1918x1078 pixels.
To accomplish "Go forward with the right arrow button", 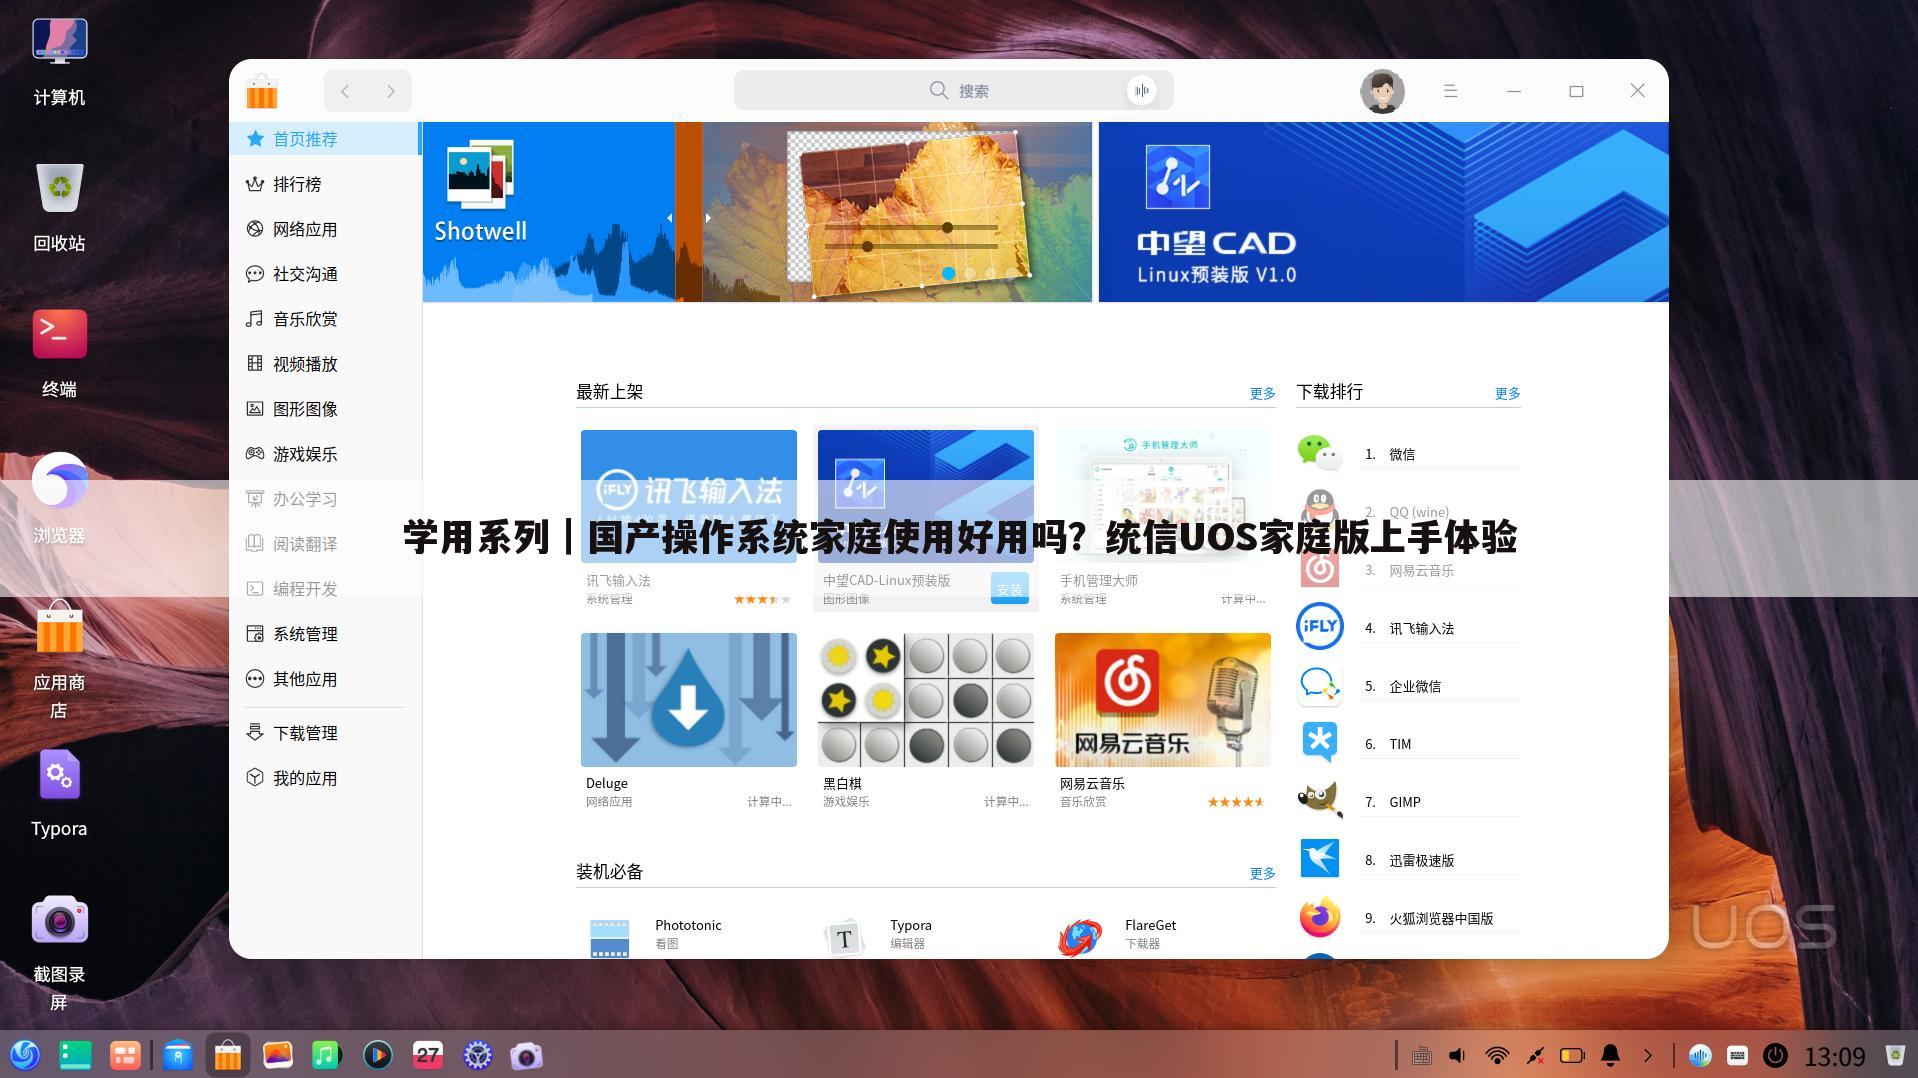I will tap(390, 91).
